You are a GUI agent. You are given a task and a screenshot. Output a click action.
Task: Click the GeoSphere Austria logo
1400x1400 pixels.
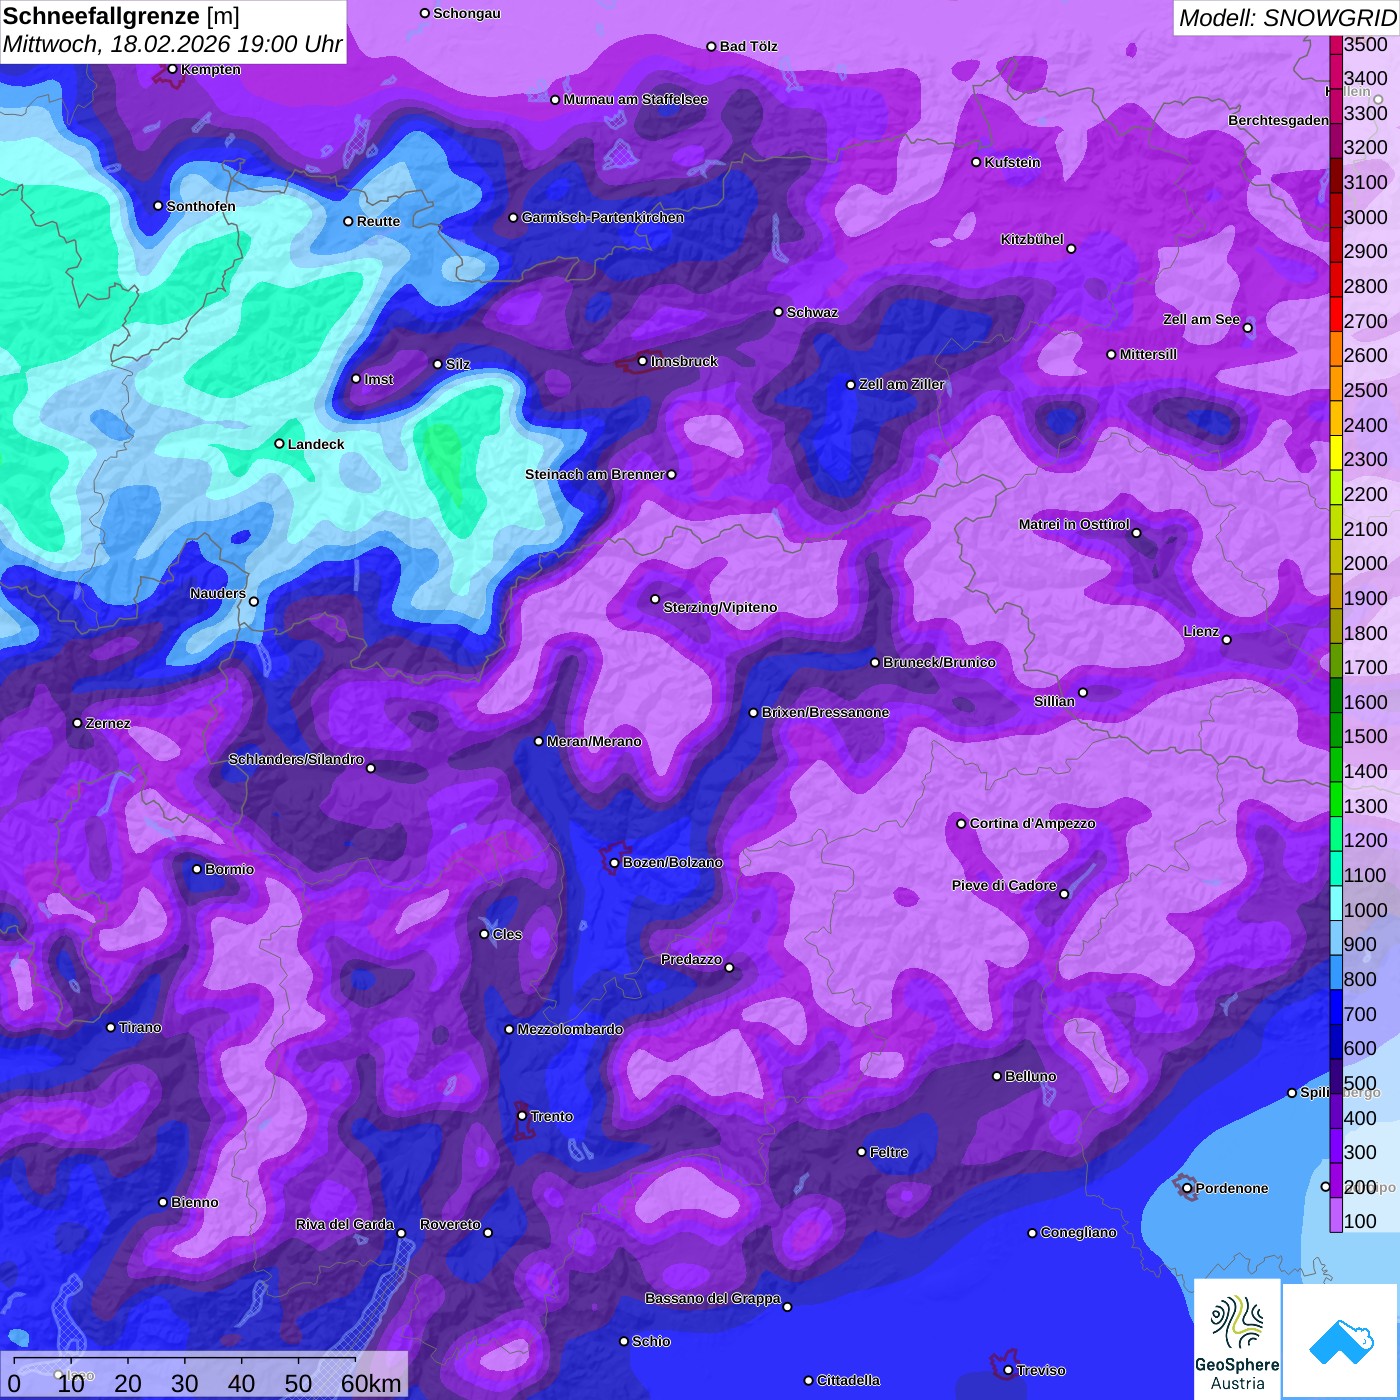coord(1237,1340)
